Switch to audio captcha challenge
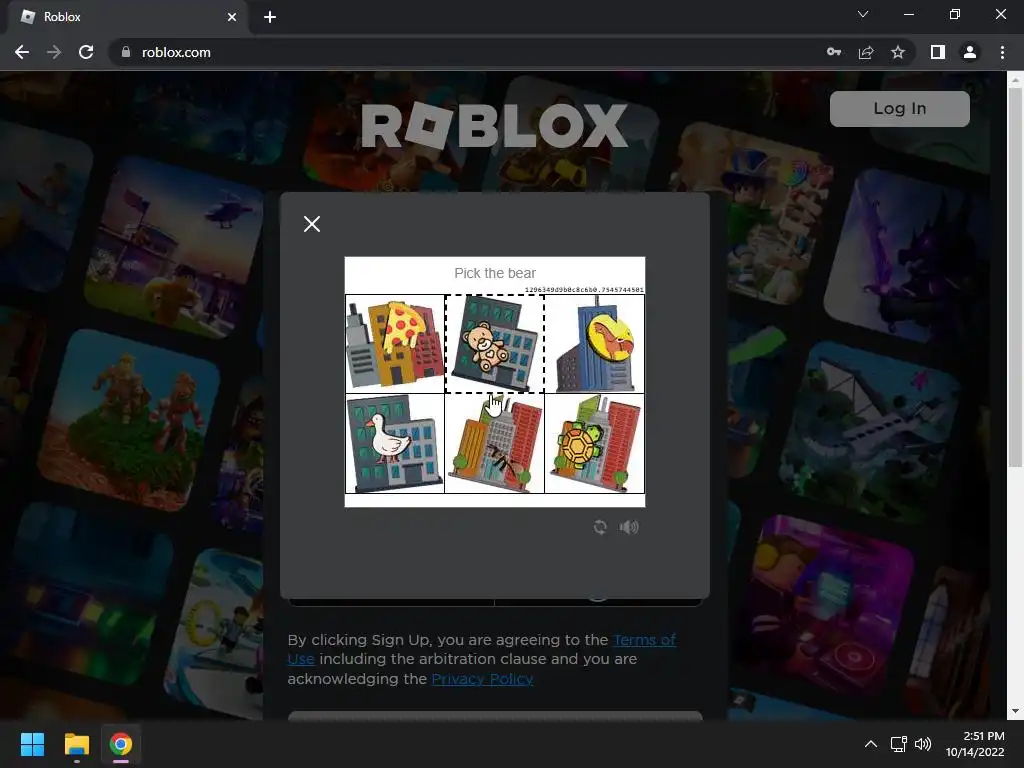Screen dimensions: 1024x768 coord(629,527)
